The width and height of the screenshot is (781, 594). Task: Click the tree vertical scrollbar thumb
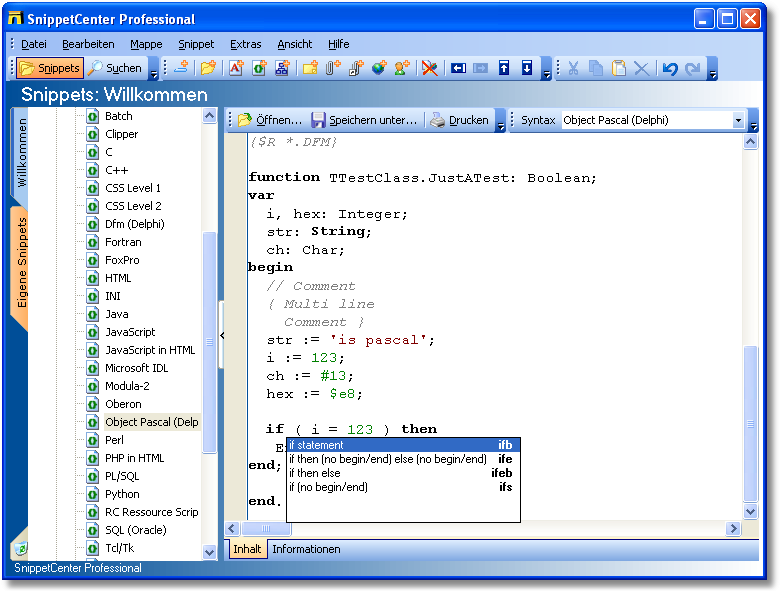[210, 343]
